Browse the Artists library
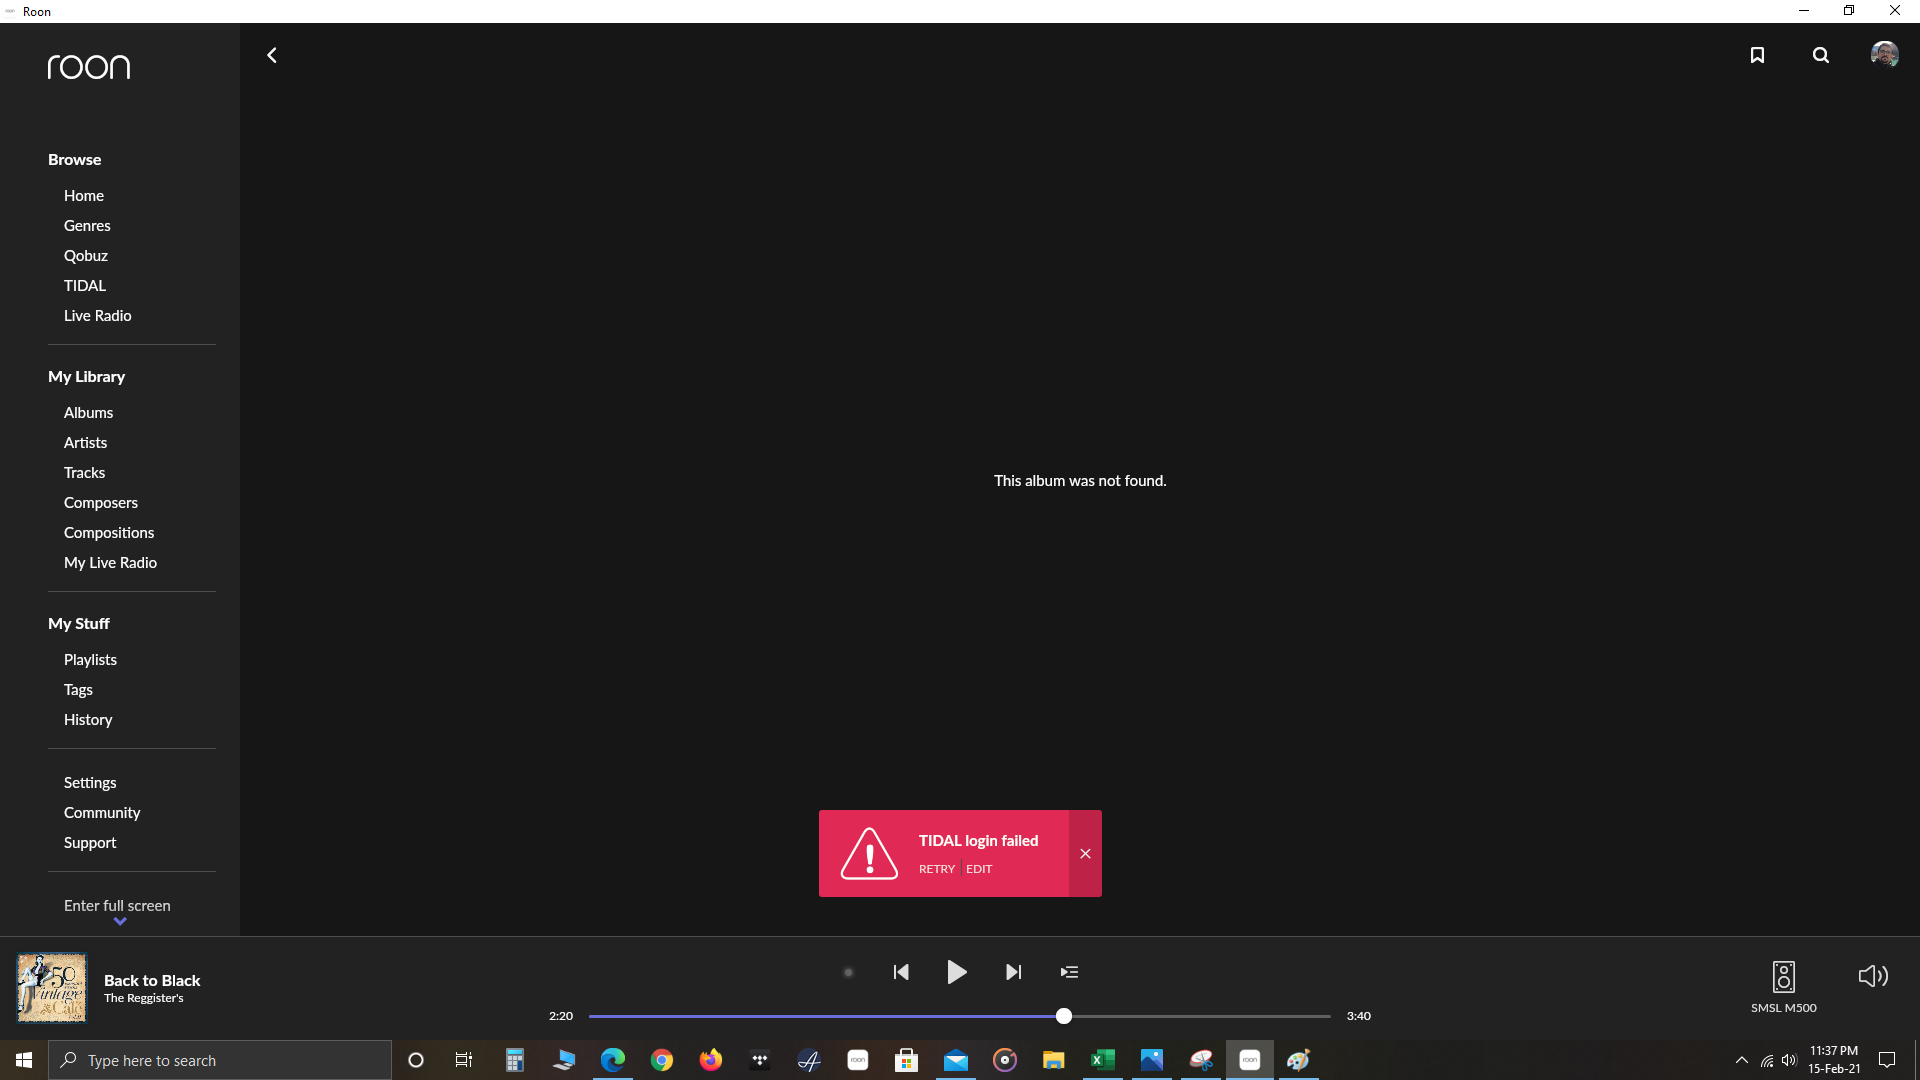 pos(86,443)
